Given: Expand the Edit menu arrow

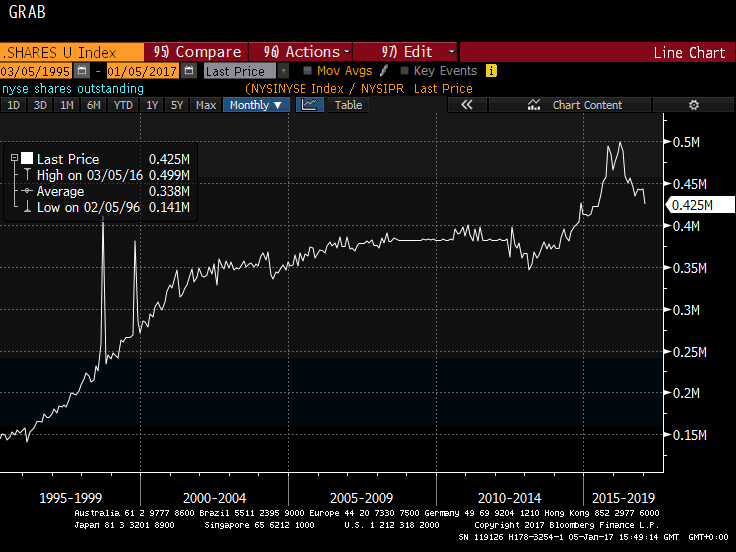Looking at the screenshot, I should tap(451, 52).
